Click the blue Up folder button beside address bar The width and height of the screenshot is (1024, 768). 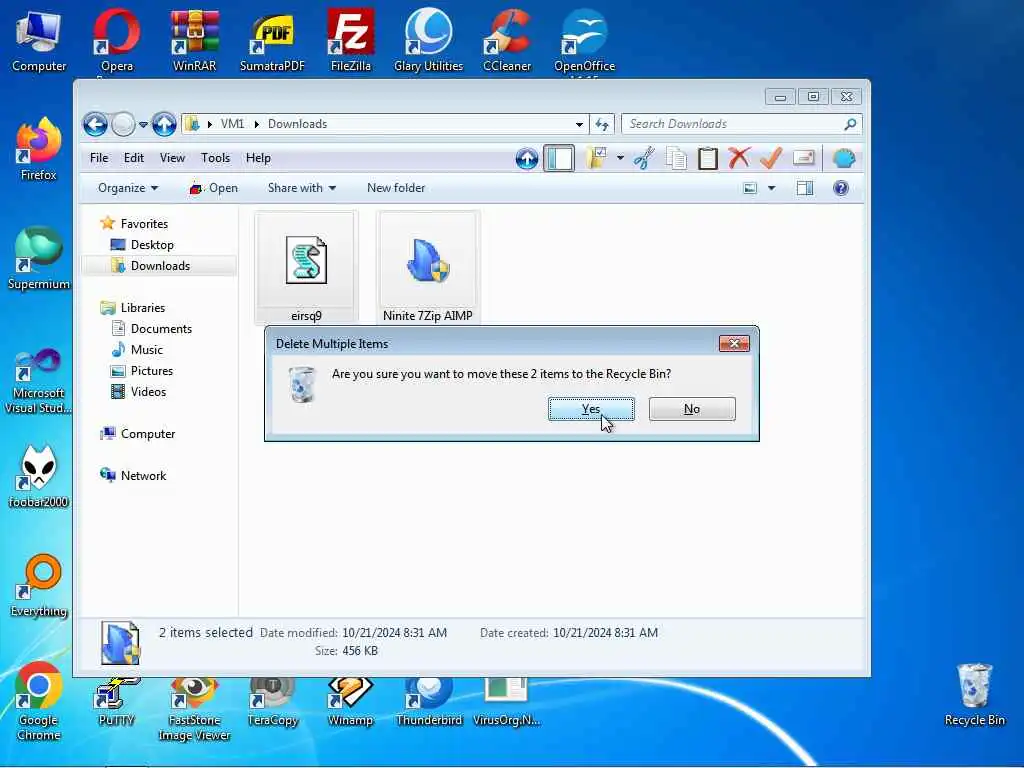[x=164, y=124]
